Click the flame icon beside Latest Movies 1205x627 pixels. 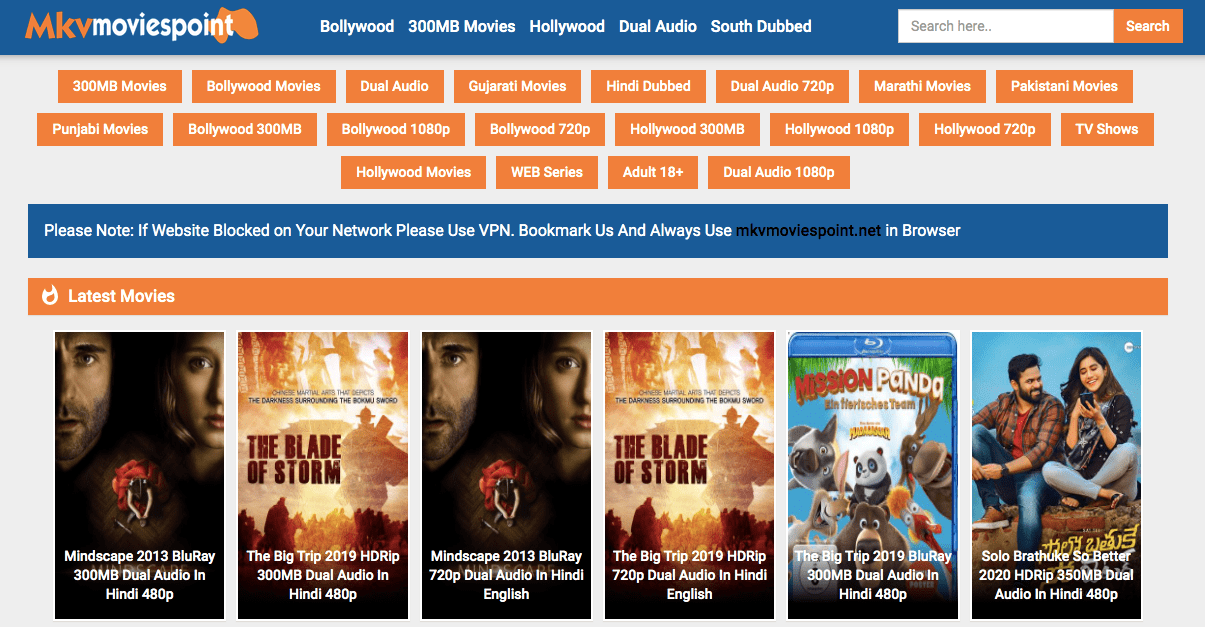50,296
